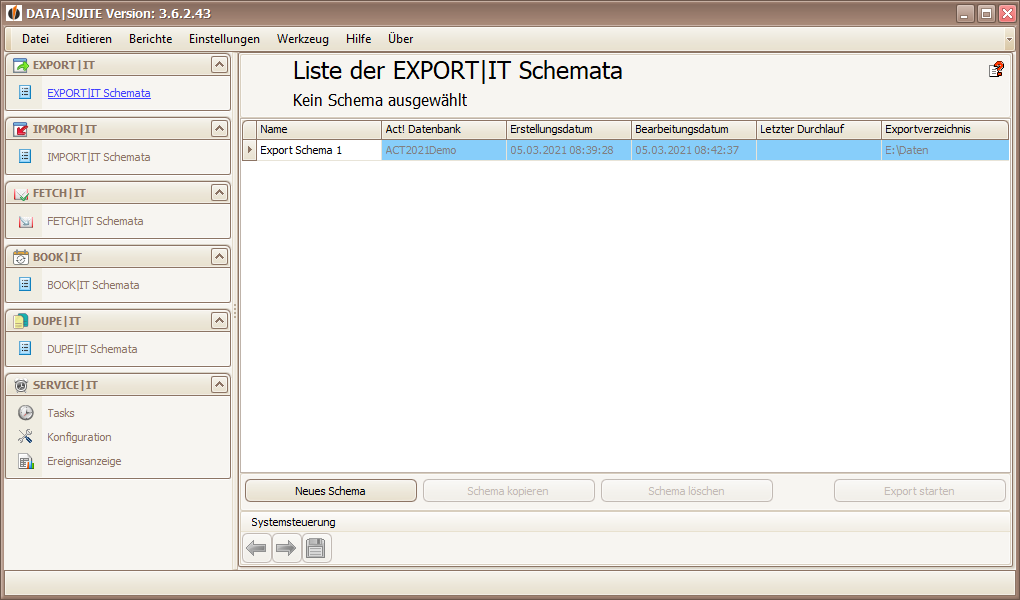Select the Export Schema 1 name cell
Screen dimensions: 1020x600
click(319, 150)
